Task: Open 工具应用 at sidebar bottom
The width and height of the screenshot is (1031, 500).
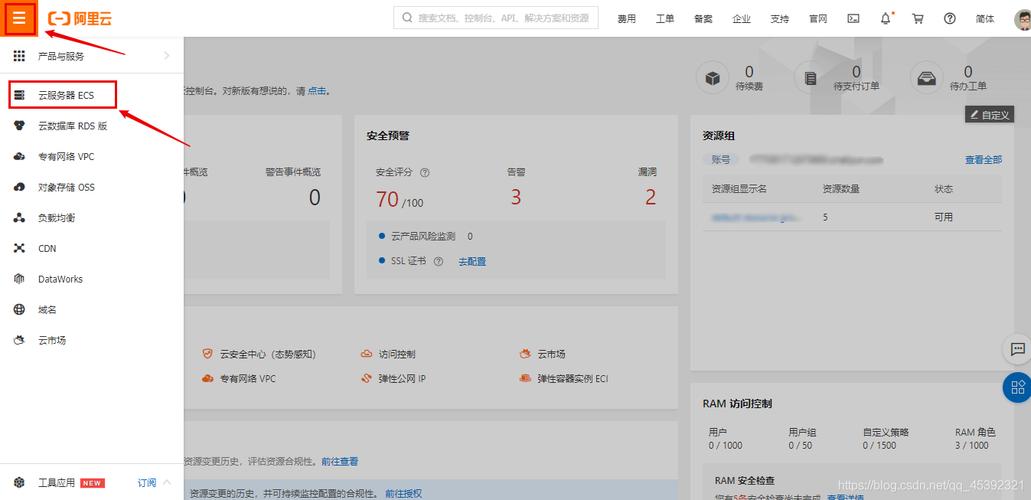Action: click(x=56, y=482)
